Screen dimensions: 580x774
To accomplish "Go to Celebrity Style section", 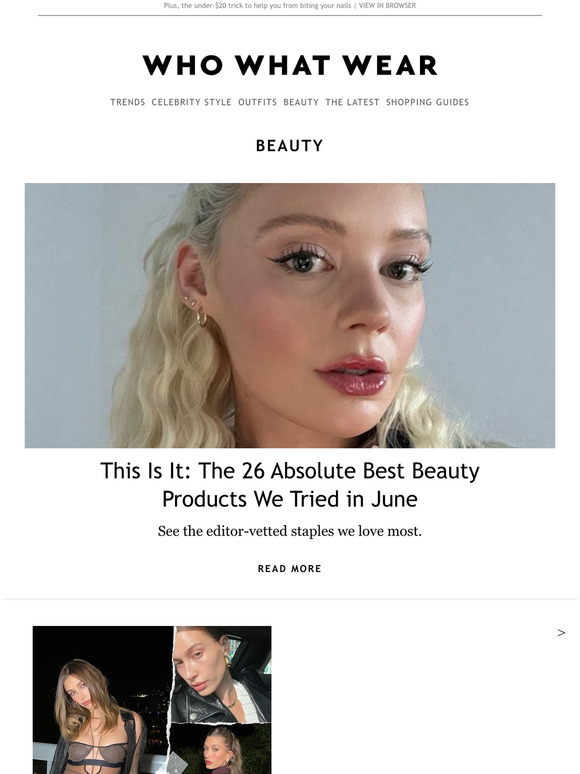I will click(191, 102).
